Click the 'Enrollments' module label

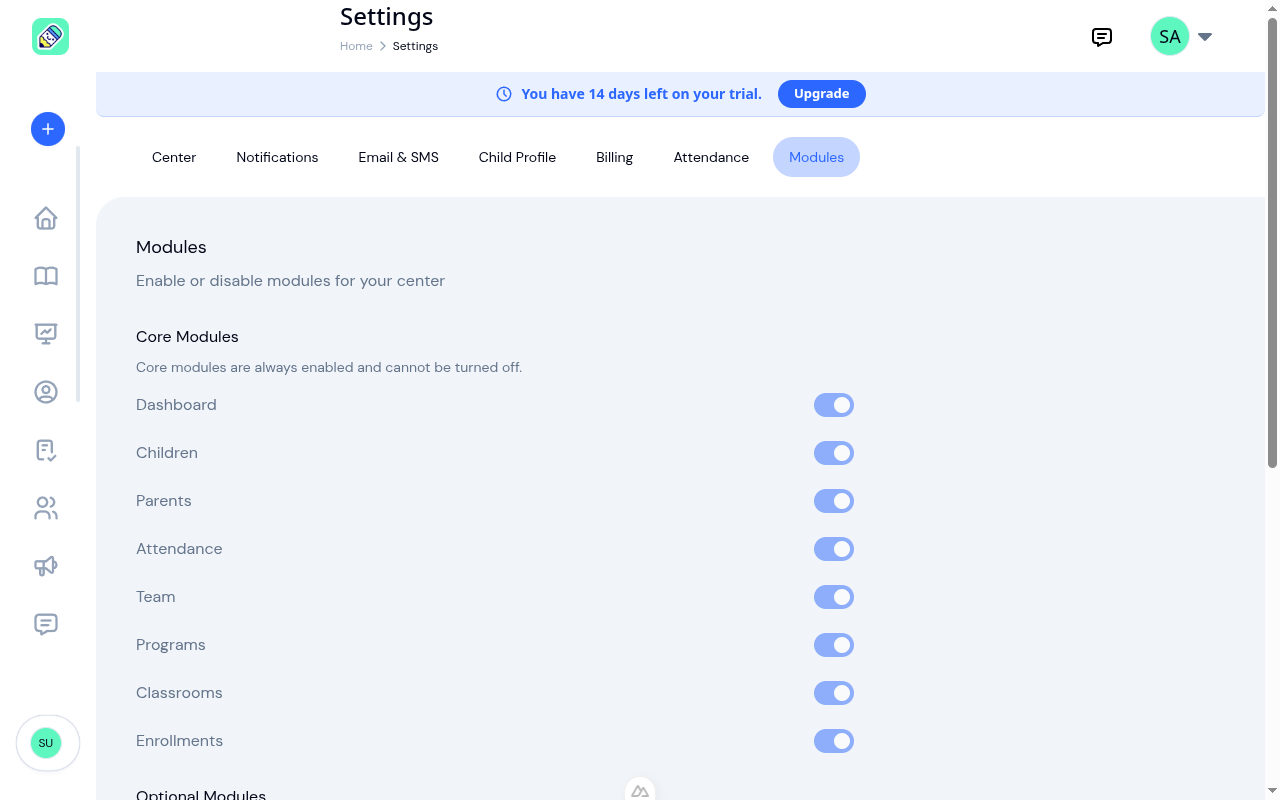[179, 741]
